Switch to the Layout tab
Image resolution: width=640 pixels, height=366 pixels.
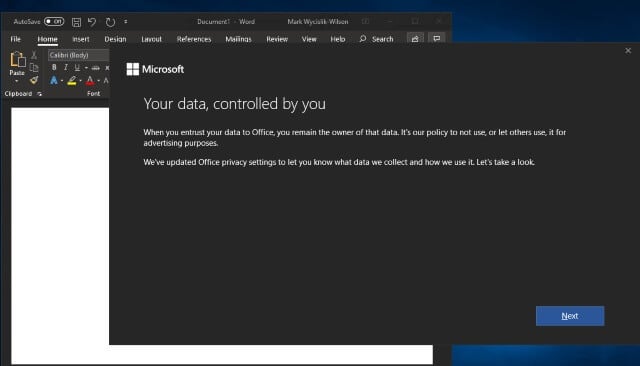[151, 39]
